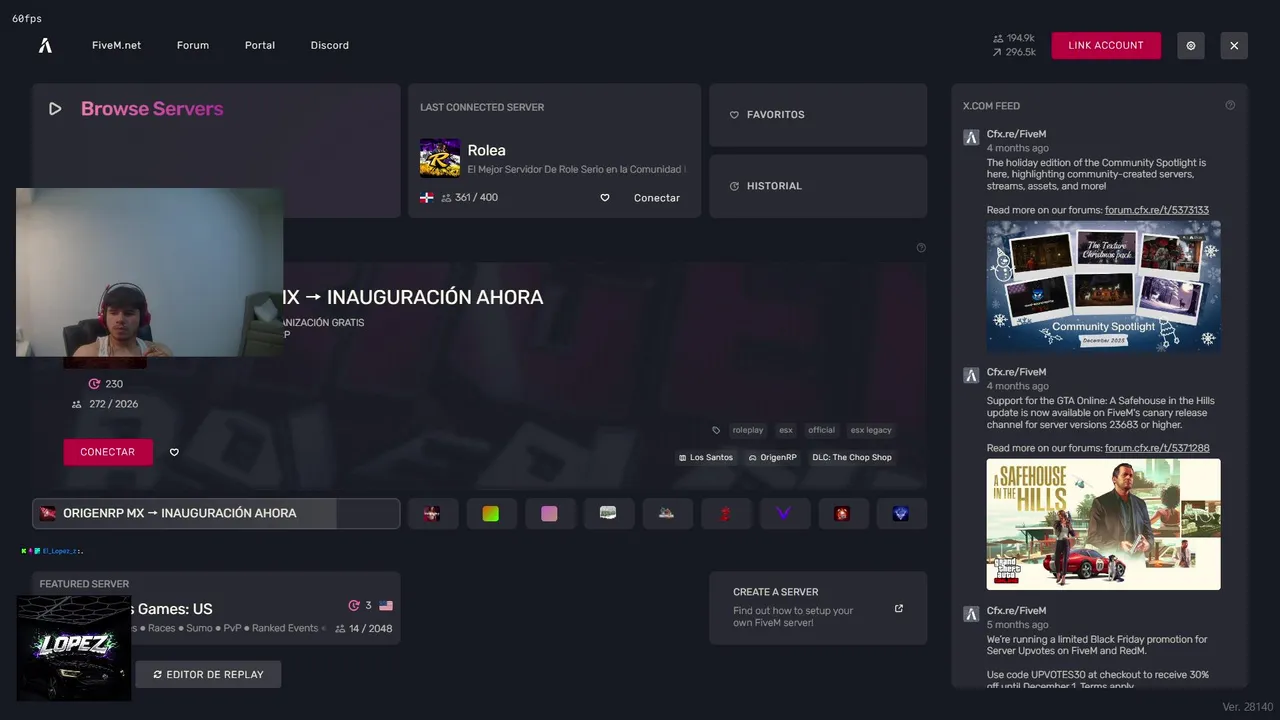
Task: Open Browse Servers via its play icon
Action: pyautogui.click(x=55, y=109)
